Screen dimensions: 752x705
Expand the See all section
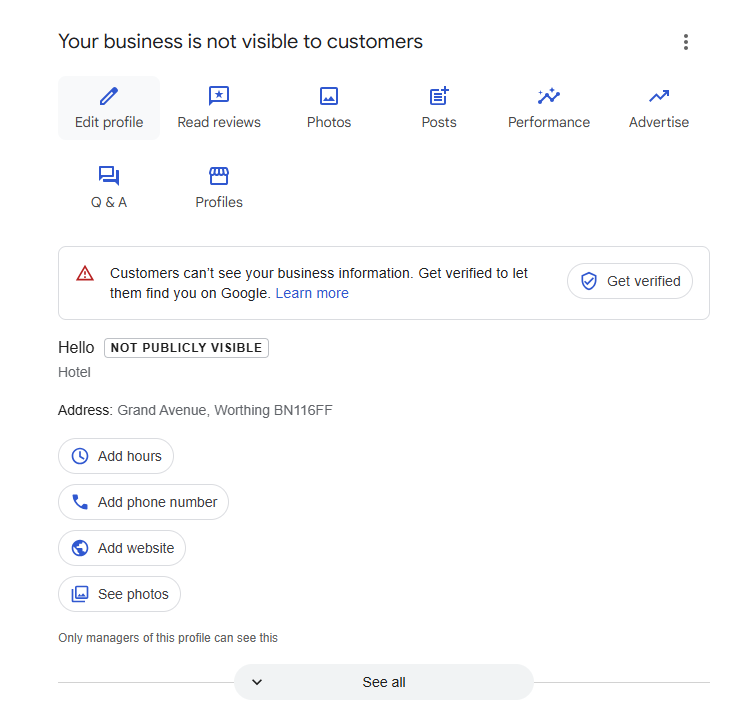pos(384,682)
